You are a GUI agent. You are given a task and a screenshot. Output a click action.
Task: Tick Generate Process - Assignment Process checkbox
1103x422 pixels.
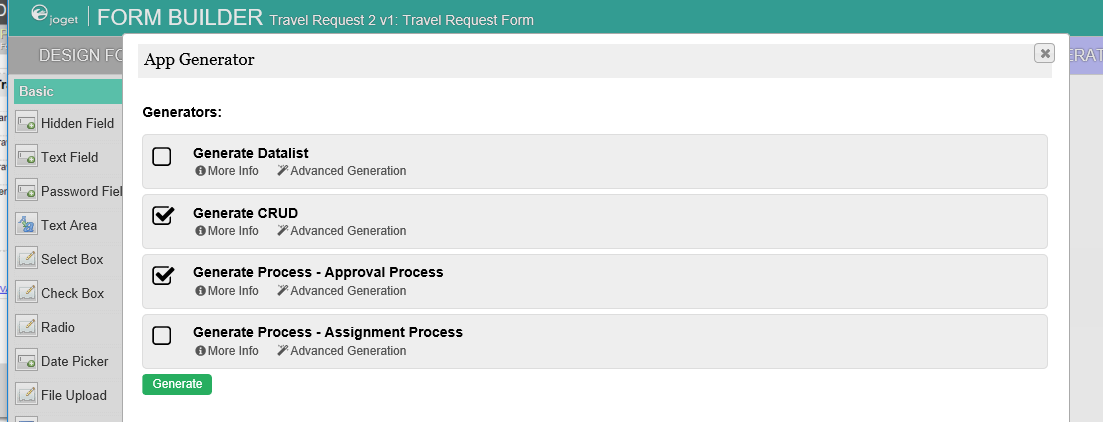162,335
